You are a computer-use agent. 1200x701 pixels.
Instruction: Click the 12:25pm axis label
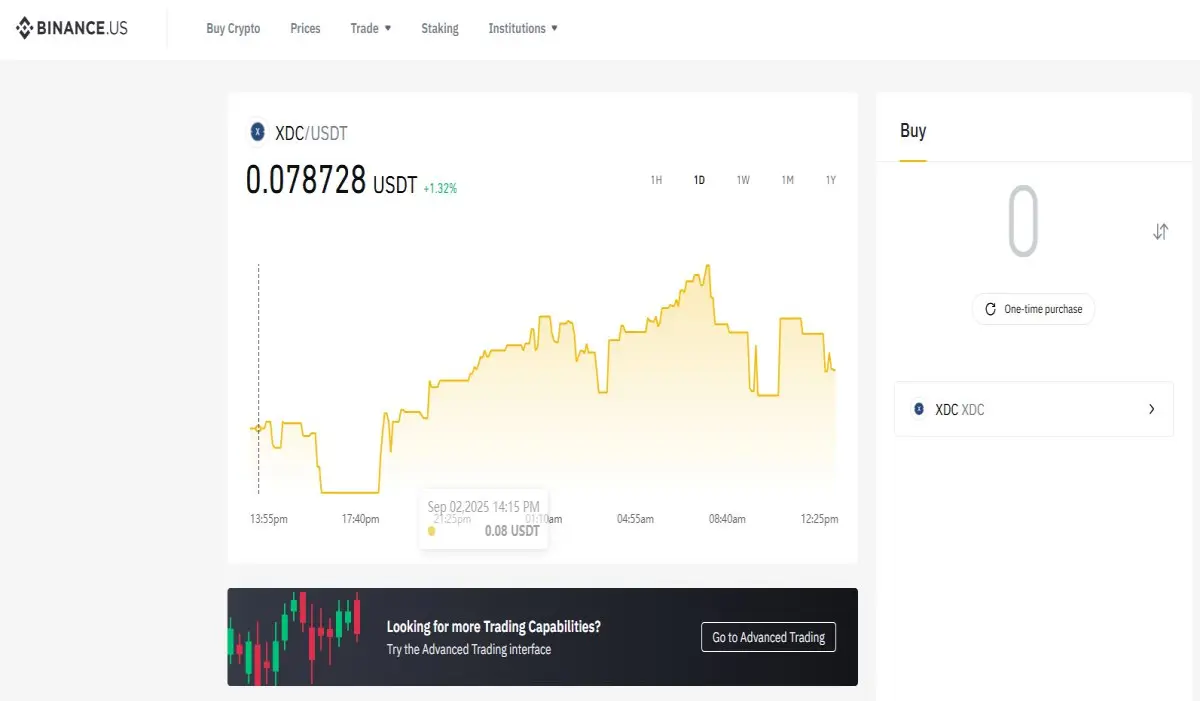coord(819,519)
